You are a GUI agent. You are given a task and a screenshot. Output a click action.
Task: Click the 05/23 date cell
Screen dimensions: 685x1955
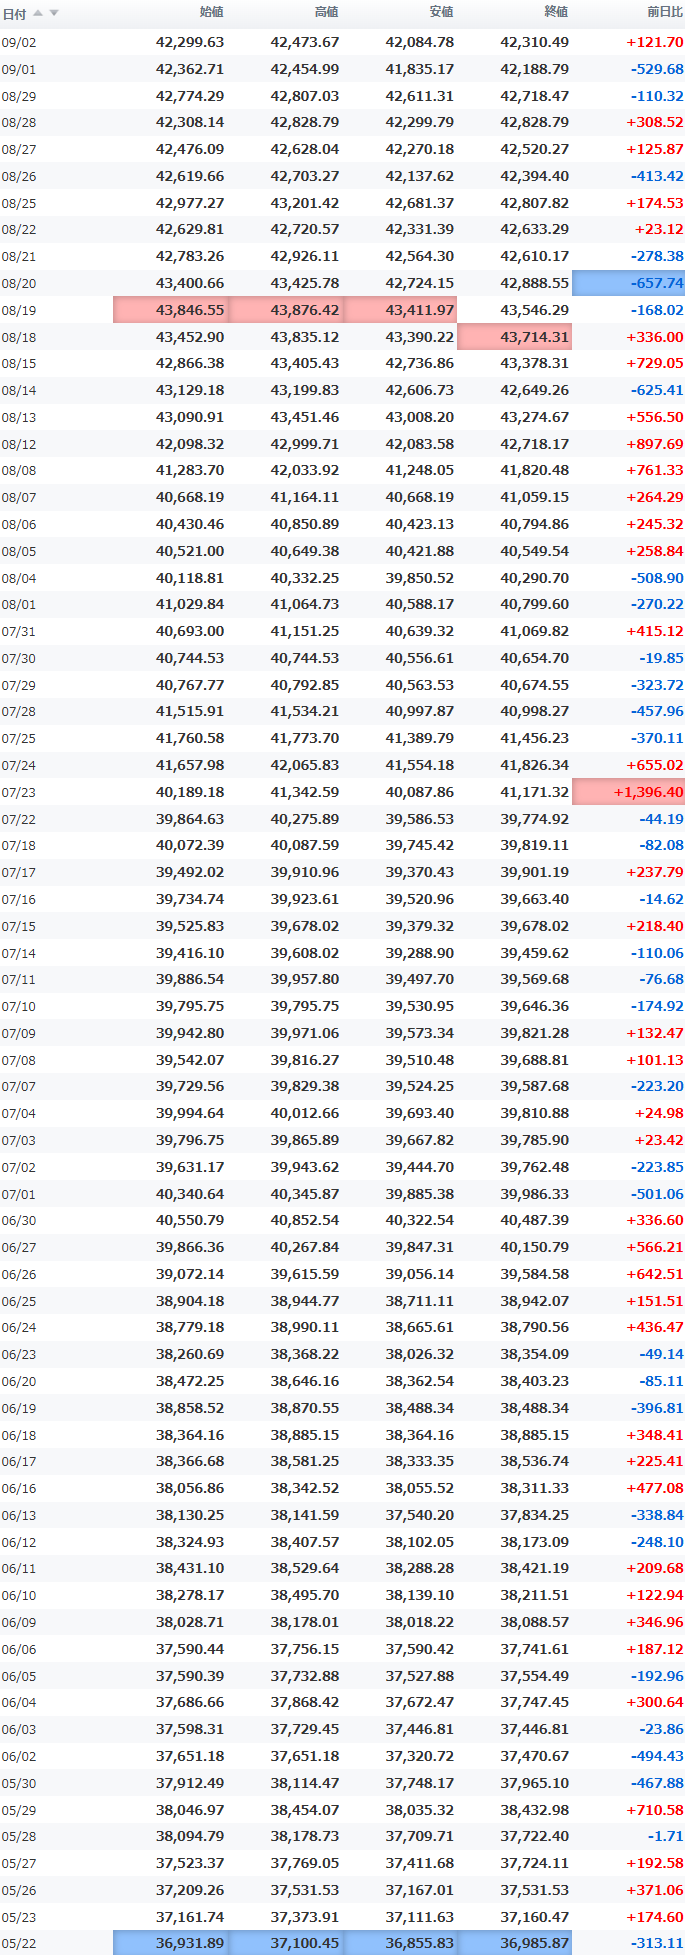19,1918
